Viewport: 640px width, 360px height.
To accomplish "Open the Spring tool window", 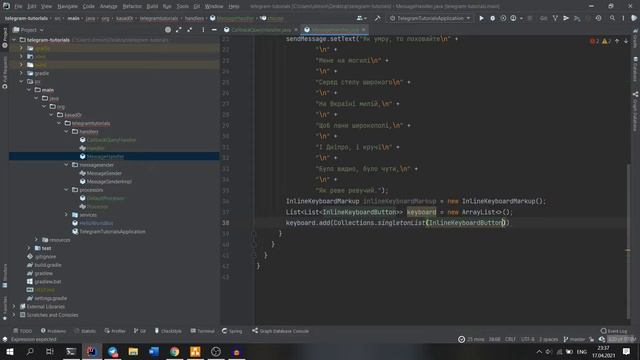I will tap(232, 331).
